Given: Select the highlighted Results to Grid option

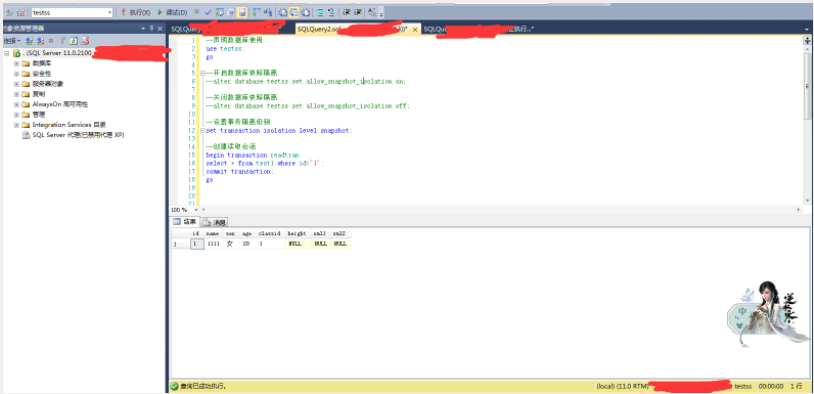Looking at the screenshot, I should point(294,12).
